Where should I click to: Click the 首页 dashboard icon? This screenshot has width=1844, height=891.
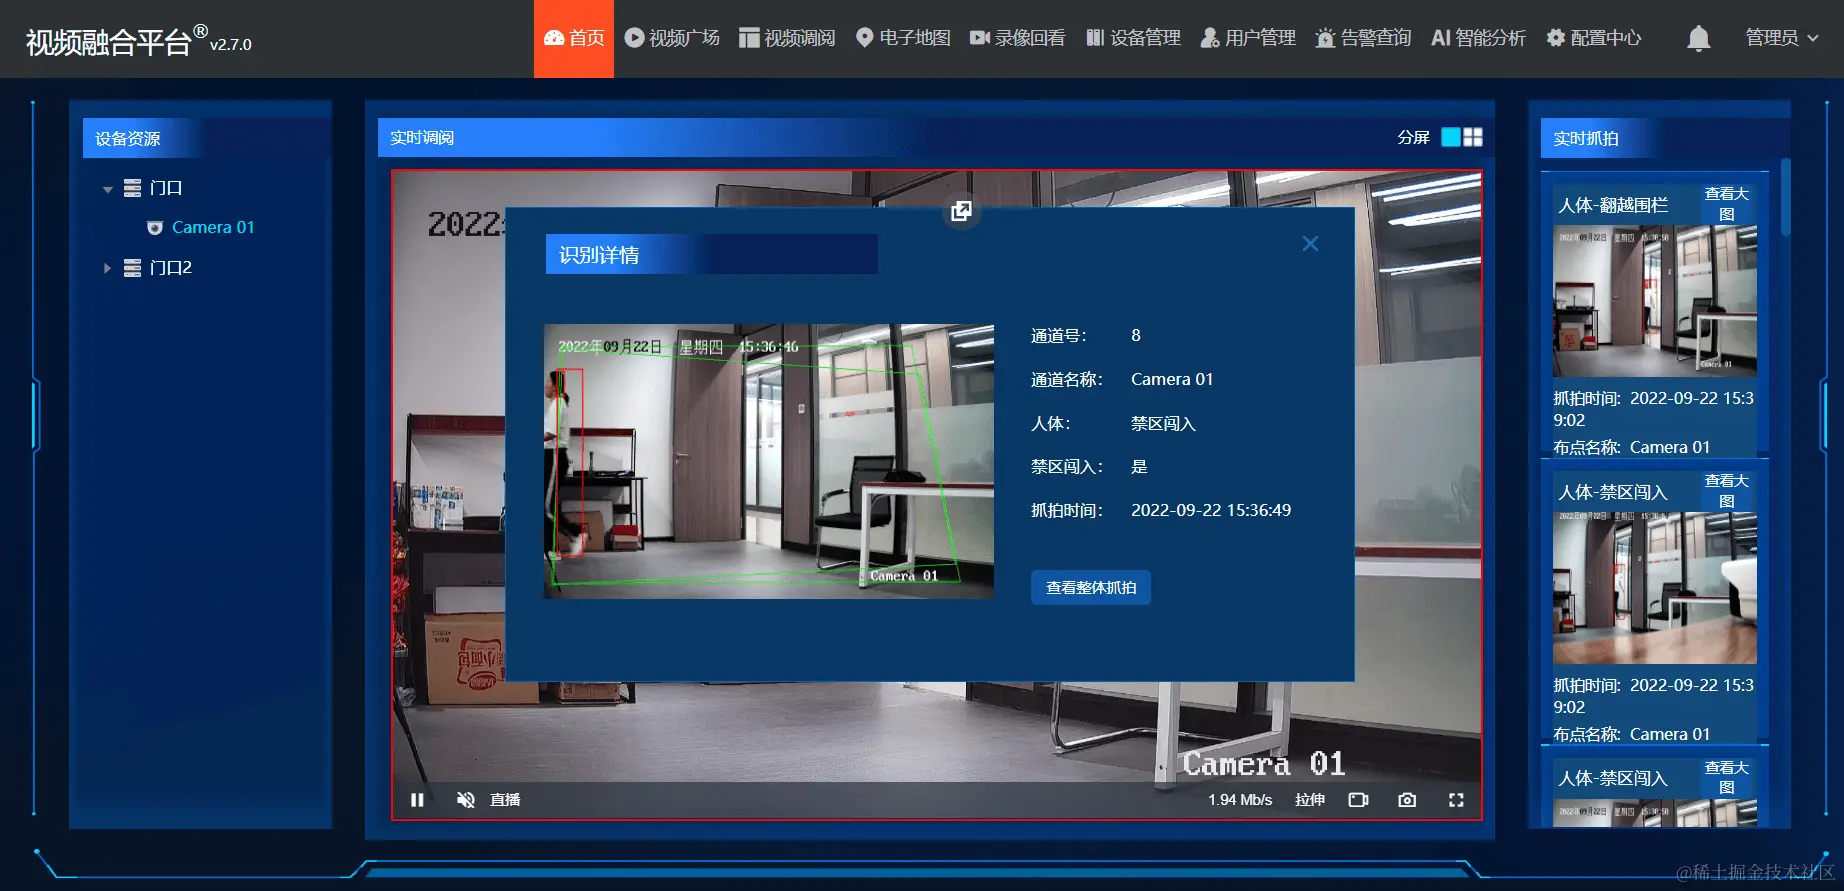(554, 38)
